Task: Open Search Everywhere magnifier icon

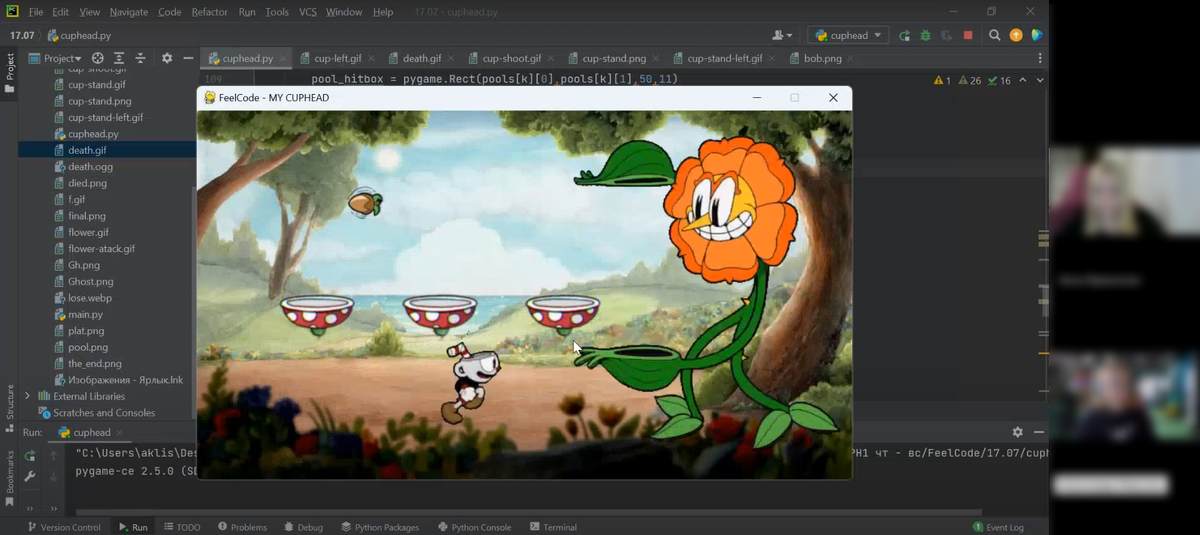Action: point(994,35)
